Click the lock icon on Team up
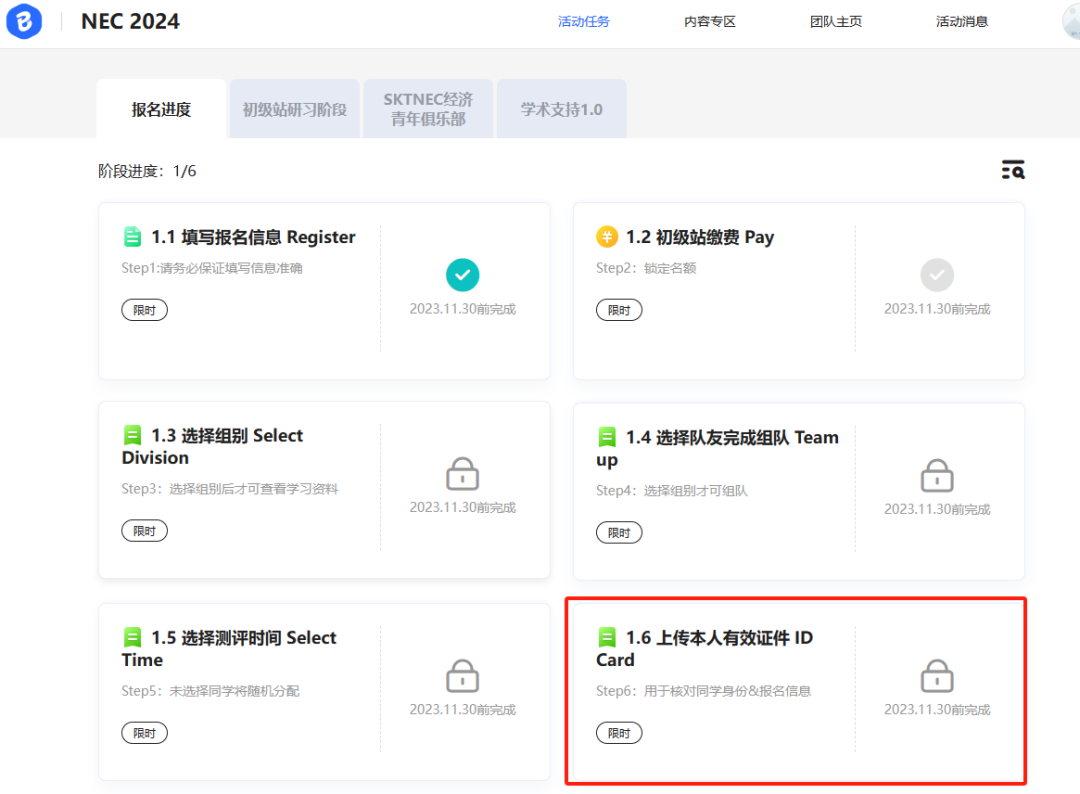The width and height of the screenshot is (1080, 794). pos(937,476)
